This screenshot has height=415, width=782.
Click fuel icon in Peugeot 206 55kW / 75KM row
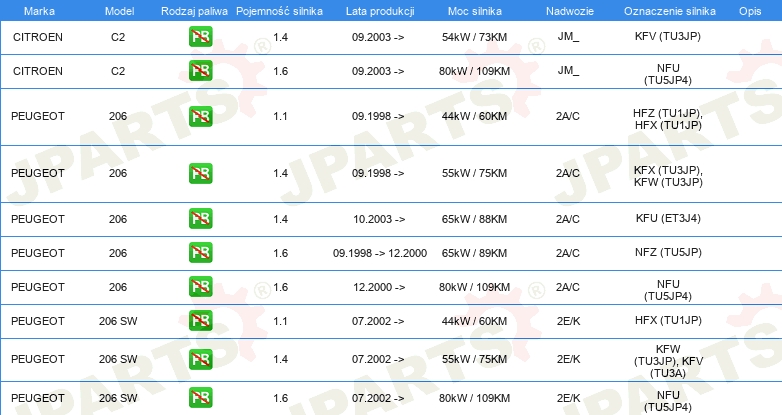point(200,173)
